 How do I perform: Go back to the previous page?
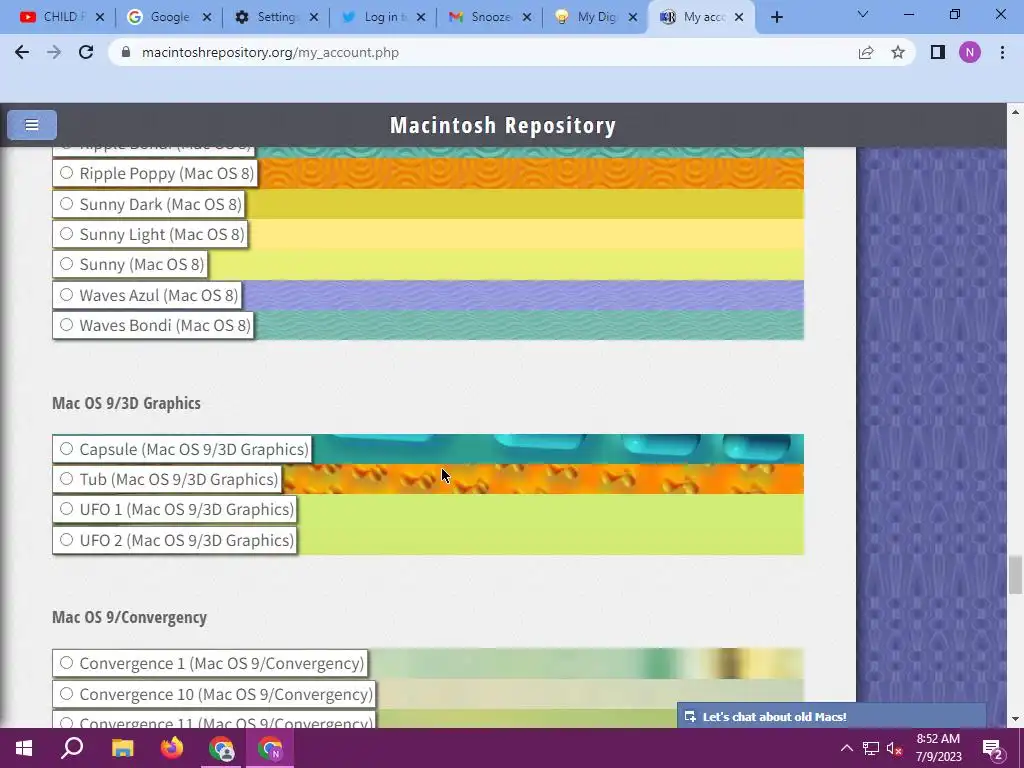(22, 52)
